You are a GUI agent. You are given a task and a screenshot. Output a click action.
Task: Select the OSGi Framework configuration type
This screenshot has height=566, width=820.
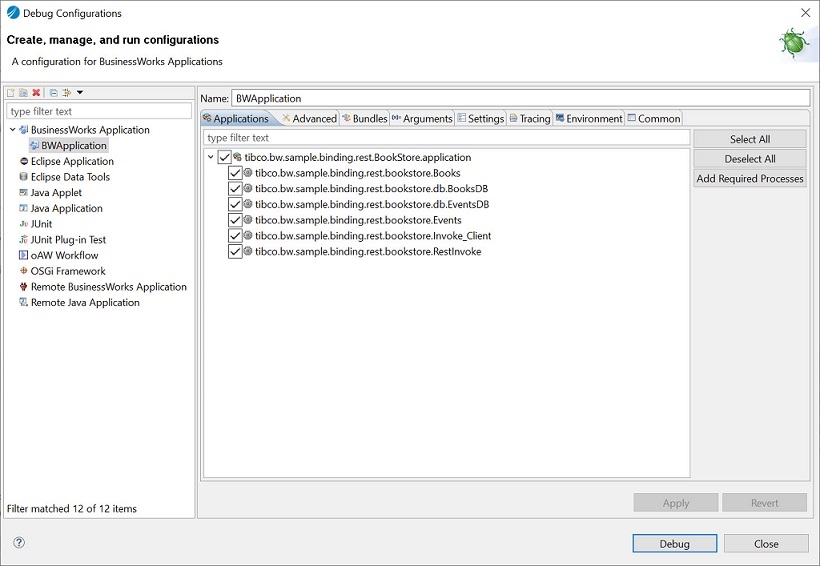(62, 271)
